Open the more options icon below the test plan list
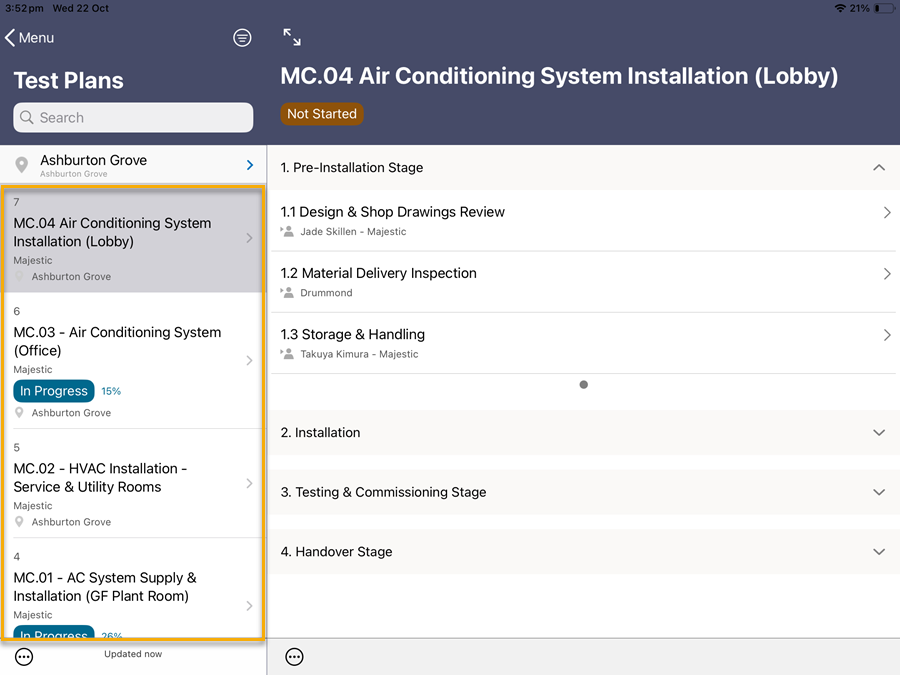This screenshot has width=900, height=675. coord(25,657)
